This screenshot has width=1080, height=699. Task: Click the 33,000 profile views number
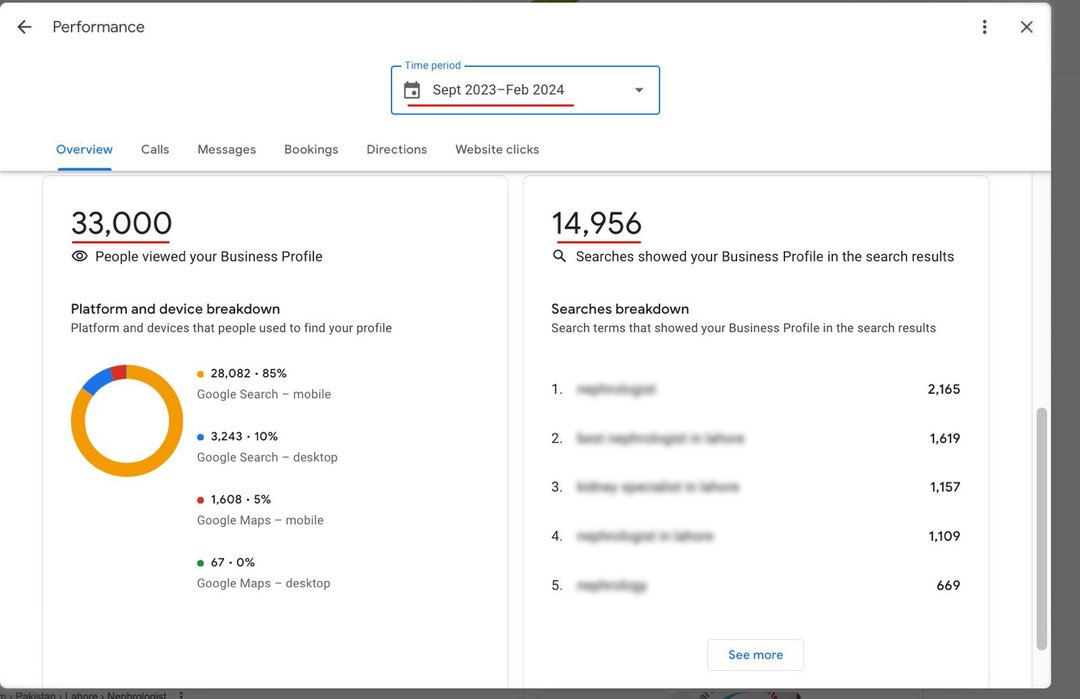[121, 223]
